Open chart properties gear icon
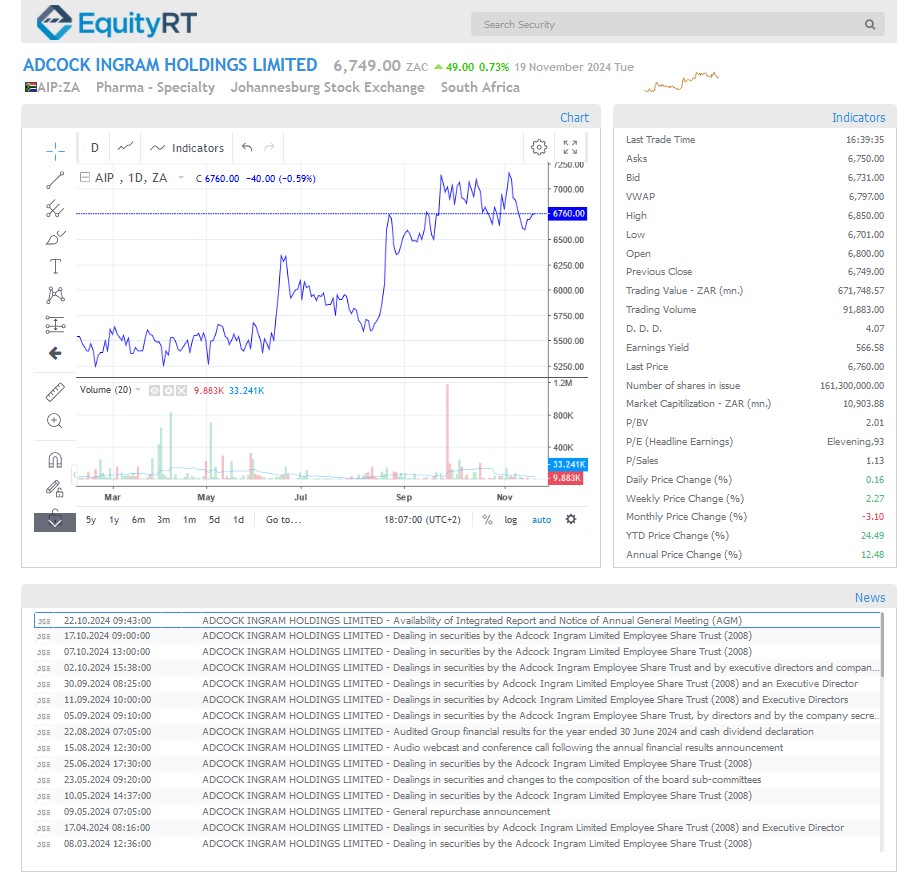Screen dimensions: 913x881 539,147
